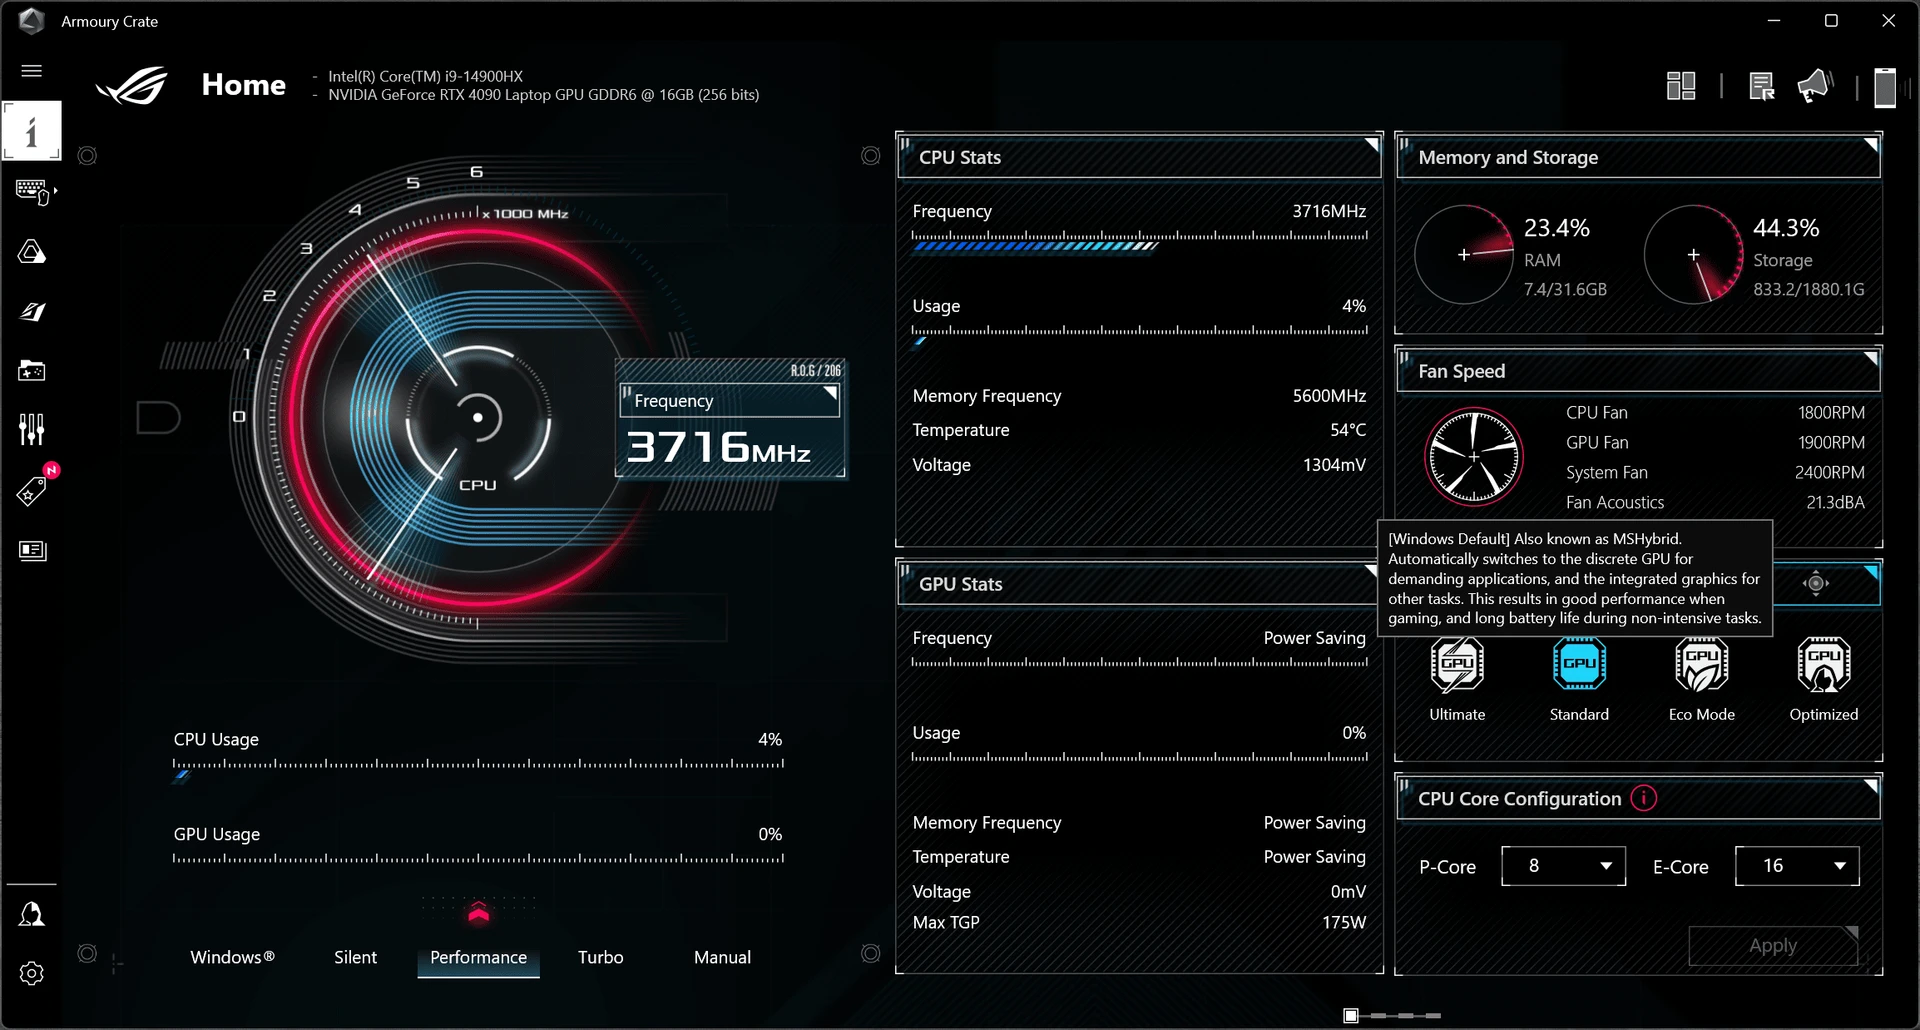Select Ultimate GPU mode
The width and height of the screenshot is (1920, 1030).
(x=1457, y=680)
